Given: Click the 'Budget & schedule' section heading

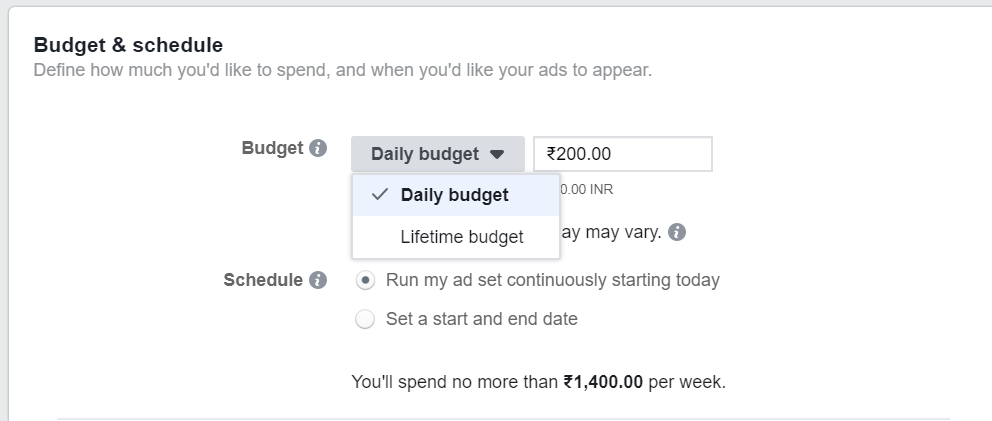Looking at the screenshot, I should 128,45.
